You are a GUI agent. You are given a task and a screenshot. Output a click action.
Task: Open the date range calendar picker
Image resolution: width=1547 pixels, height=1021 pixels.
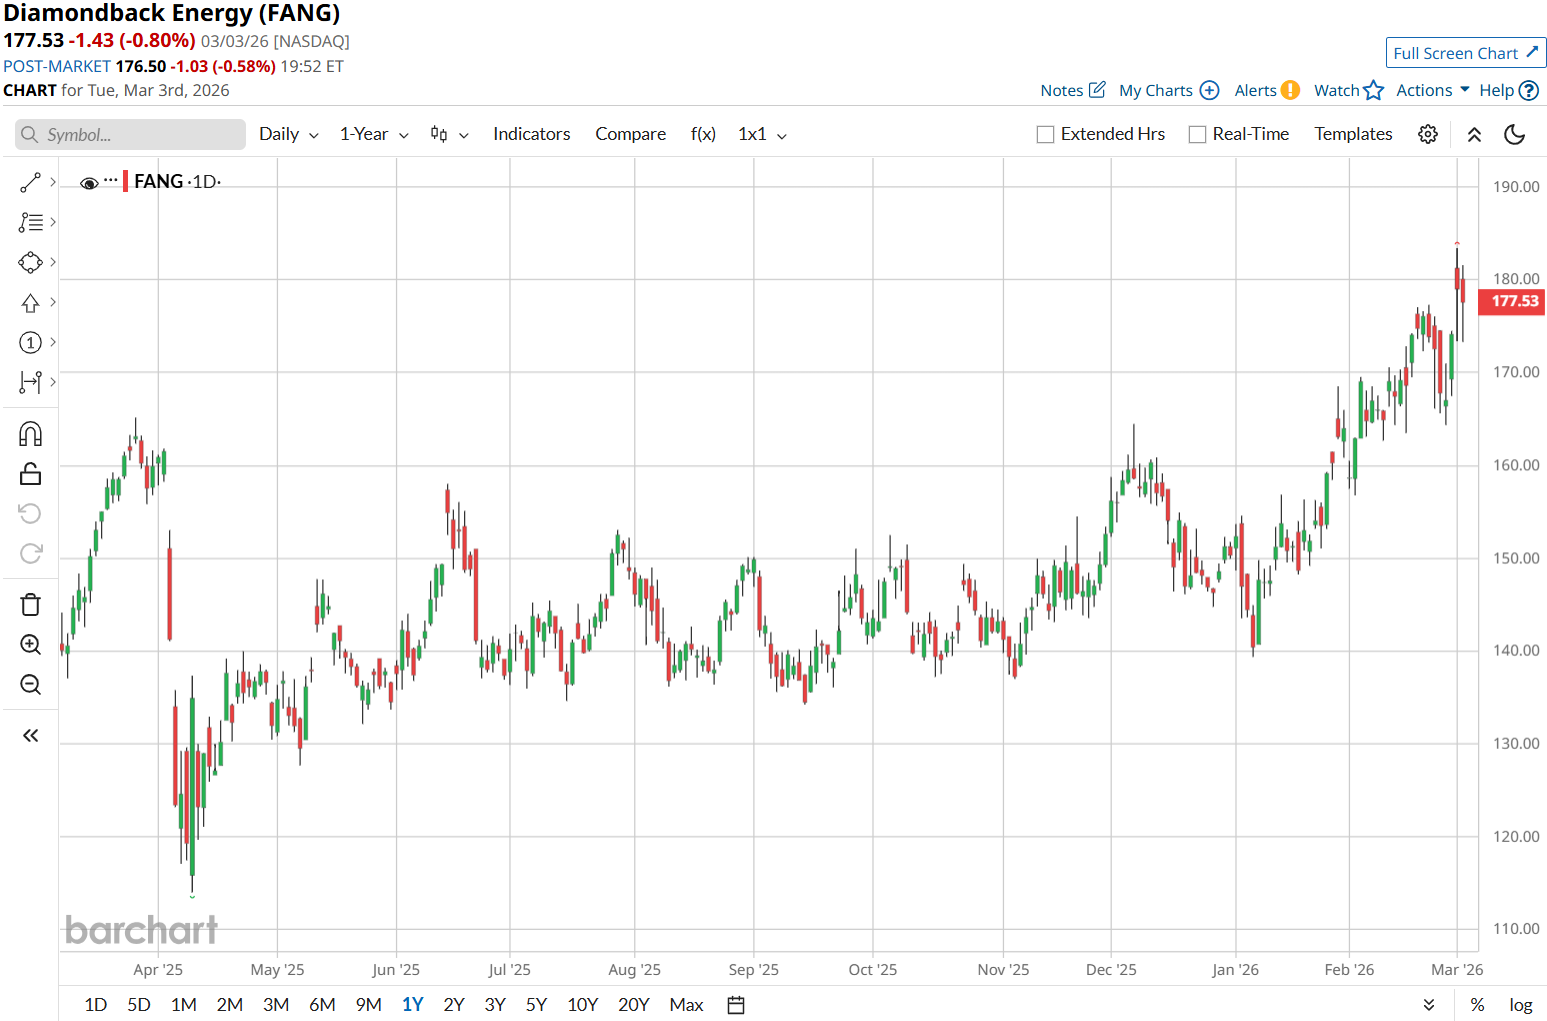click(x=736, y=1005)
